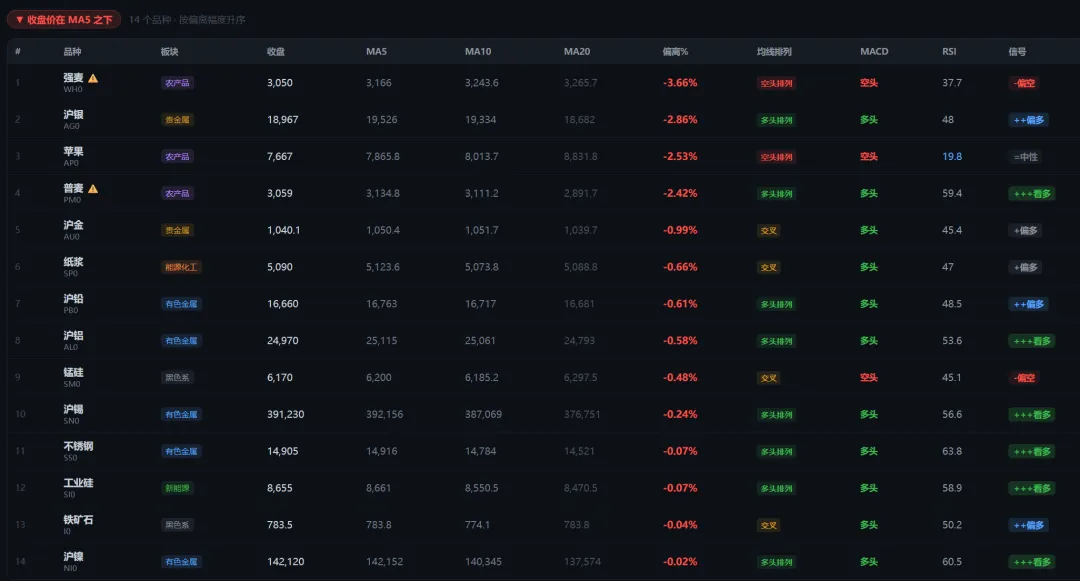
Task: Click the 能源化工 sector tag for 纸浆
Action: tap(182, 267)
